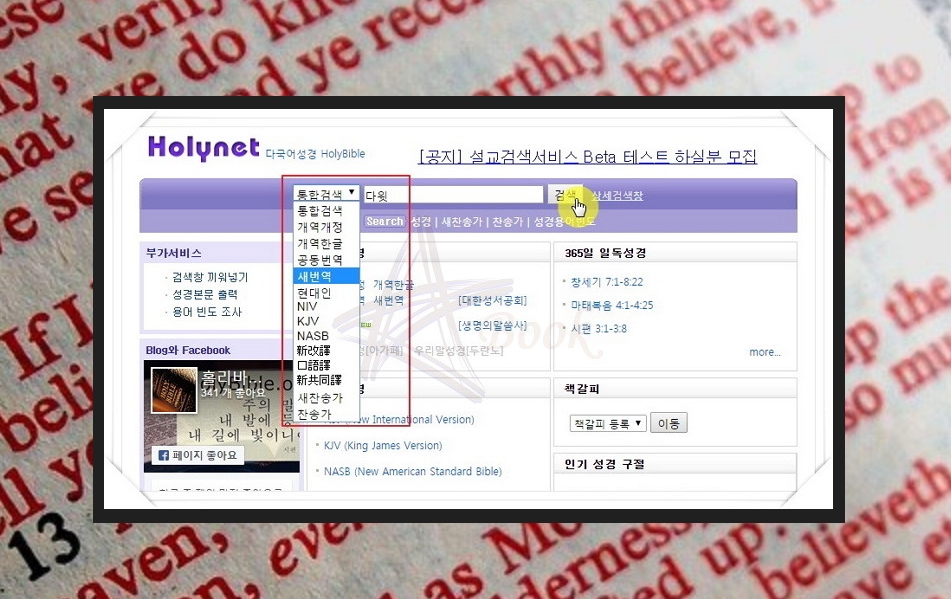The height and width of the screenshot is (599, 951).
Task: Collapse the 통합검색 search type combo box
Action: (x=326, y=193)
